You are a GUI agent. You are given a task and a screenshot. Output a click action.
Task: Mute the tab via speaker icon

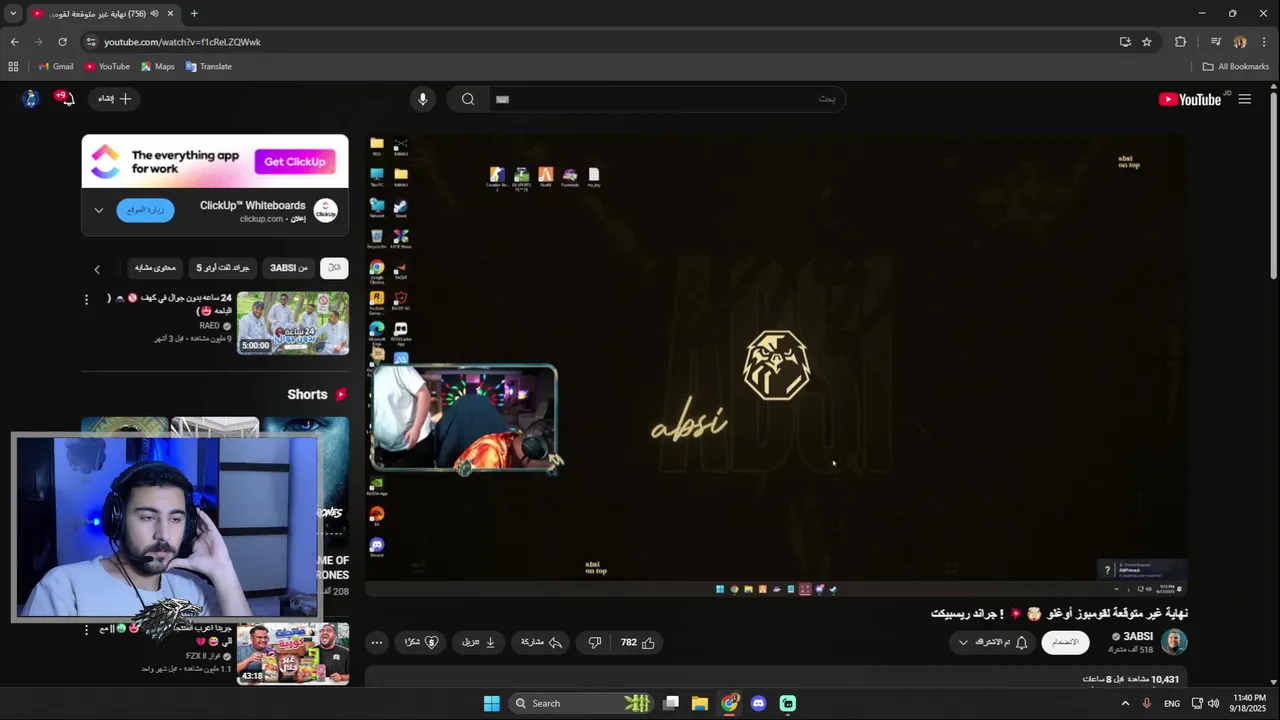154,14
